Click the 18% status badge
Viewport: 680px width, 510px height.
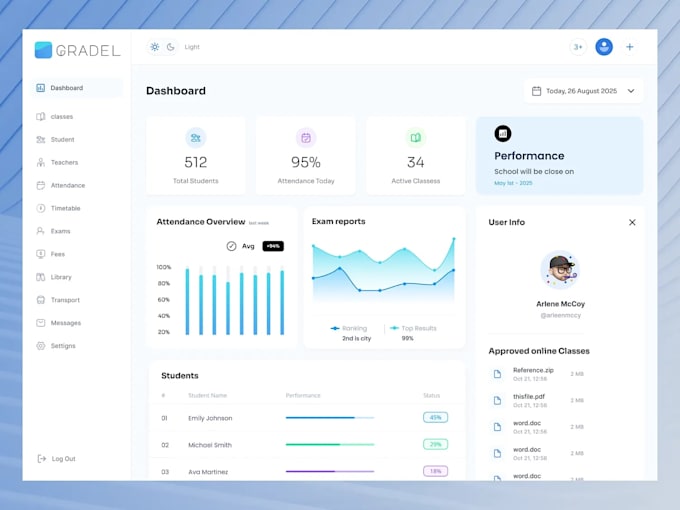point(435,471)
